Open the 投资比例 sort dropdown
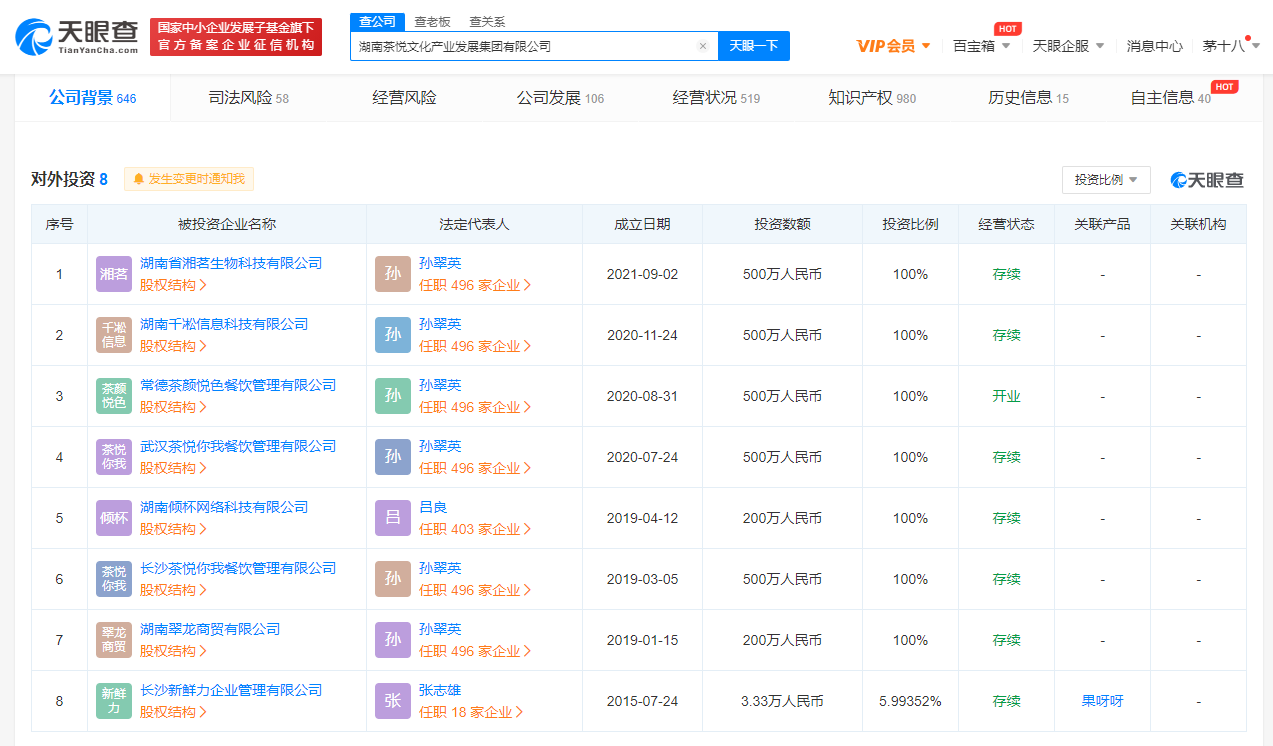 (1105, 180)
